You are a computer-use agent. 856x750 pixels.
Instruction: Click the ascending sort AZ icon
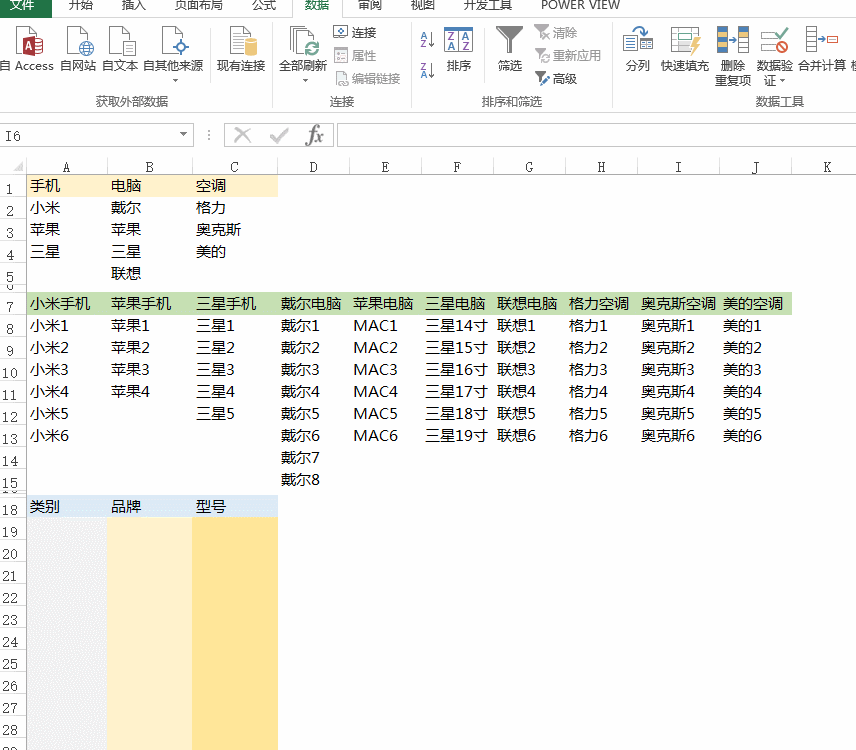[x=425, y=40]
